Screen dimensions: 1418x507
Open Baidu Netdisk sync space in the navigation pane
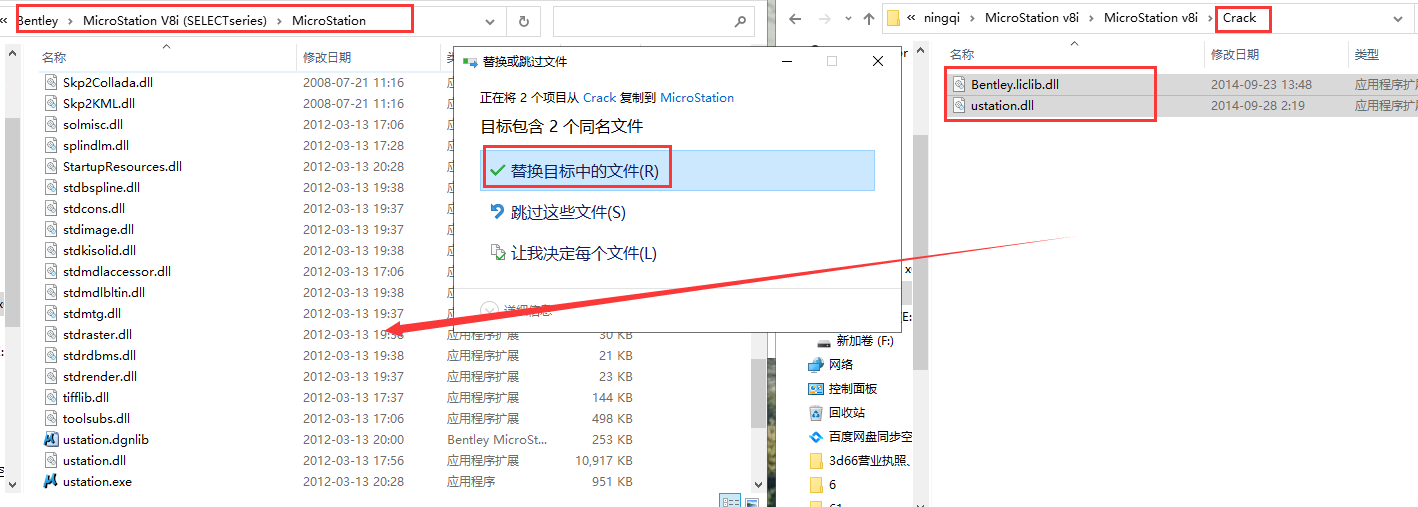(x=861, y=436)
